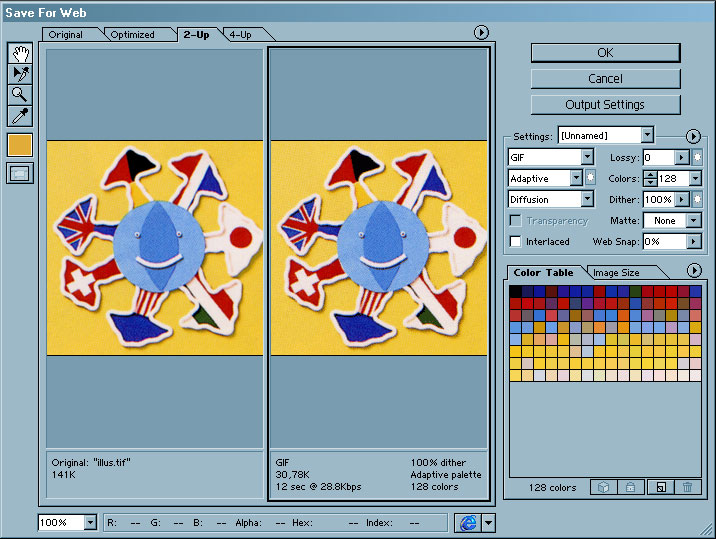Enable the Interlaced checkbox
This screenshot has height=539, width=716.
515,242
